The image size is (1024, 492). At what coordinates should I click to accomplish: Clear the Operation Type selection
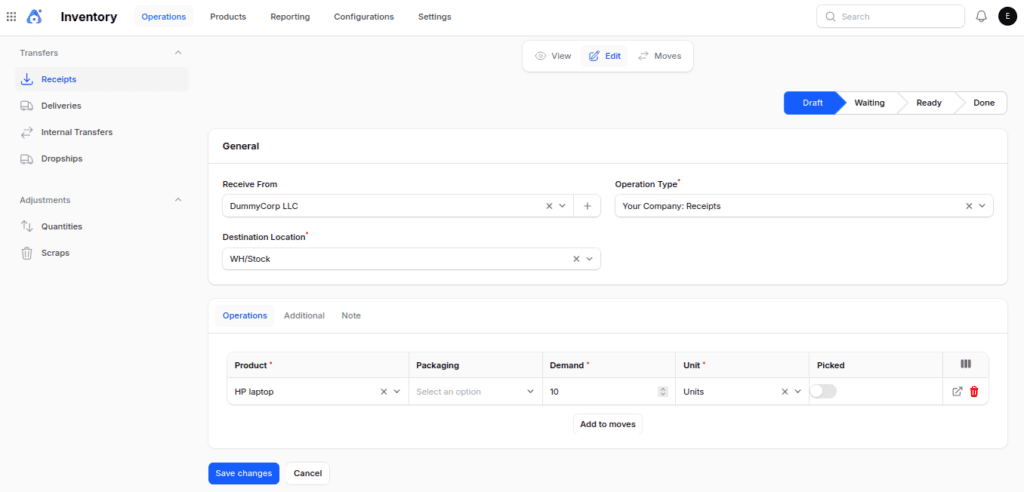[969, 206]
